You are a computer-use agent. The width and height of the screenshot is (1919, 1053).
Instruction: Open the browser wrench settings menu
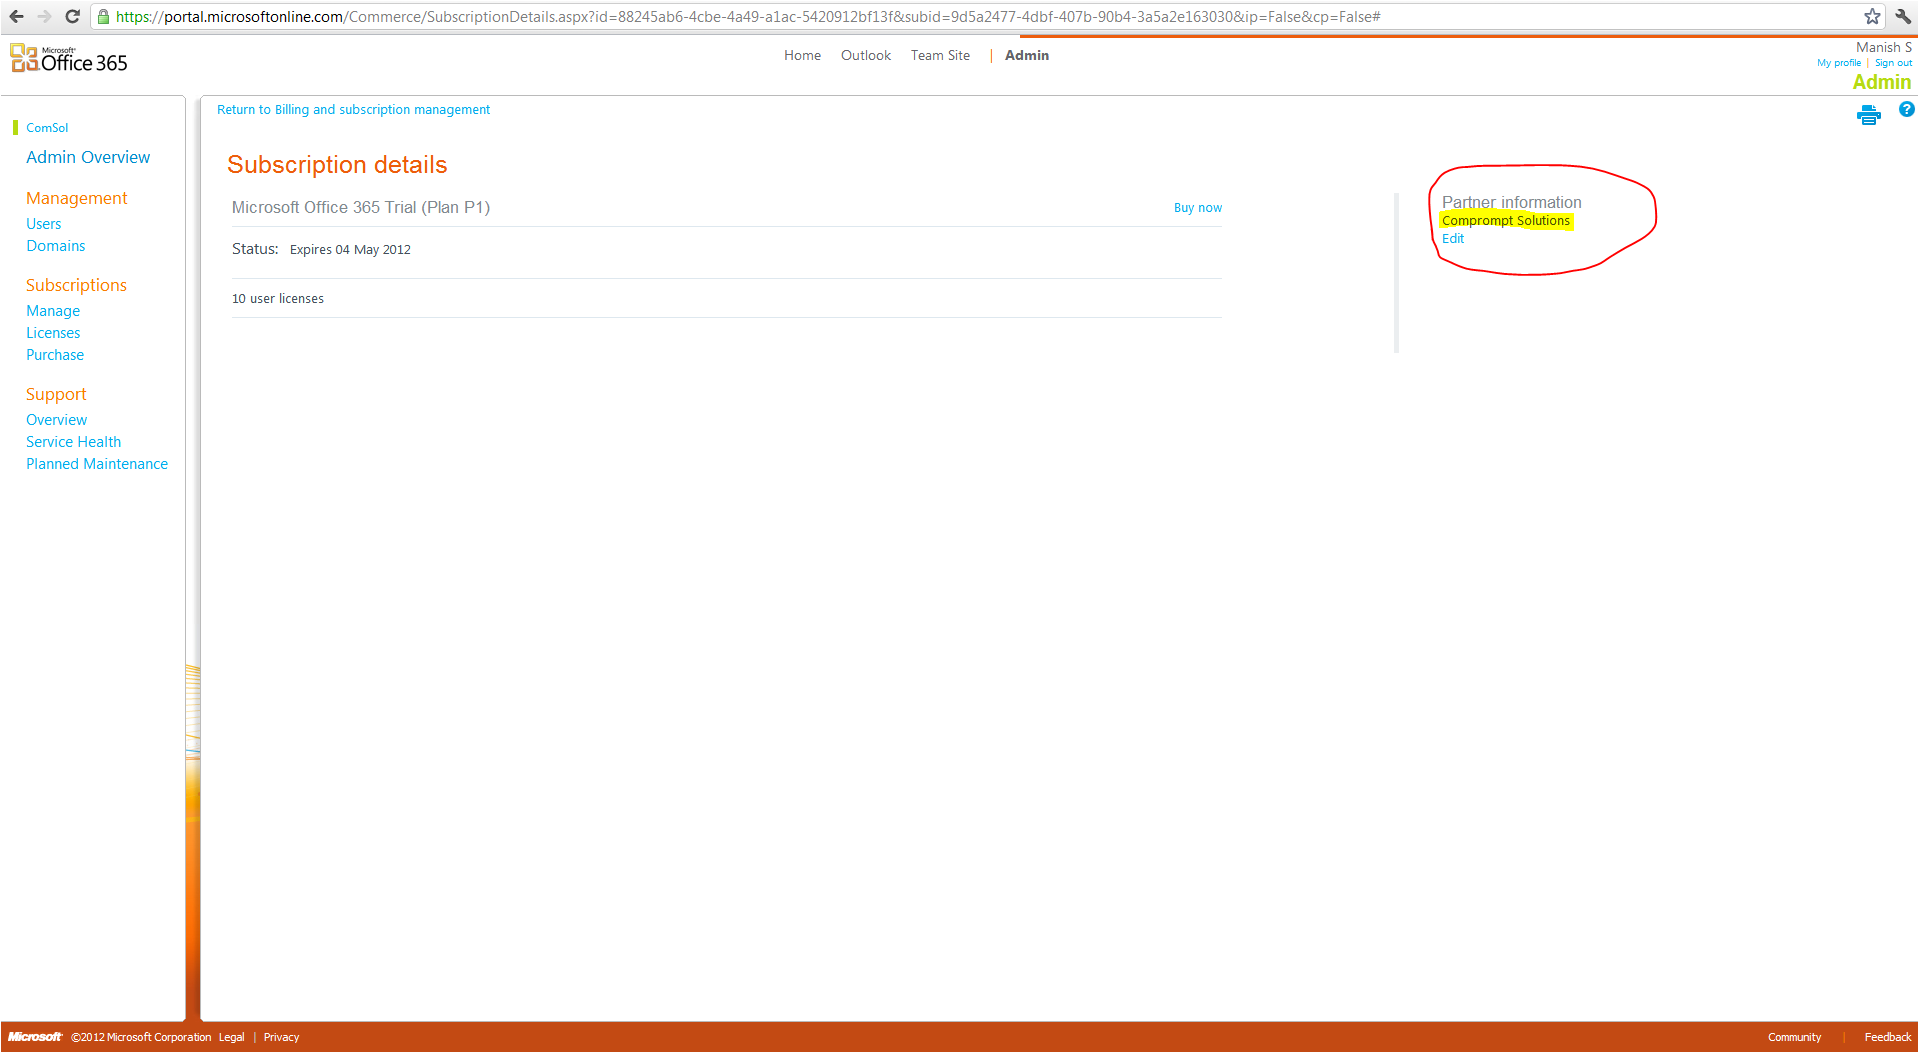point(1903,16)
